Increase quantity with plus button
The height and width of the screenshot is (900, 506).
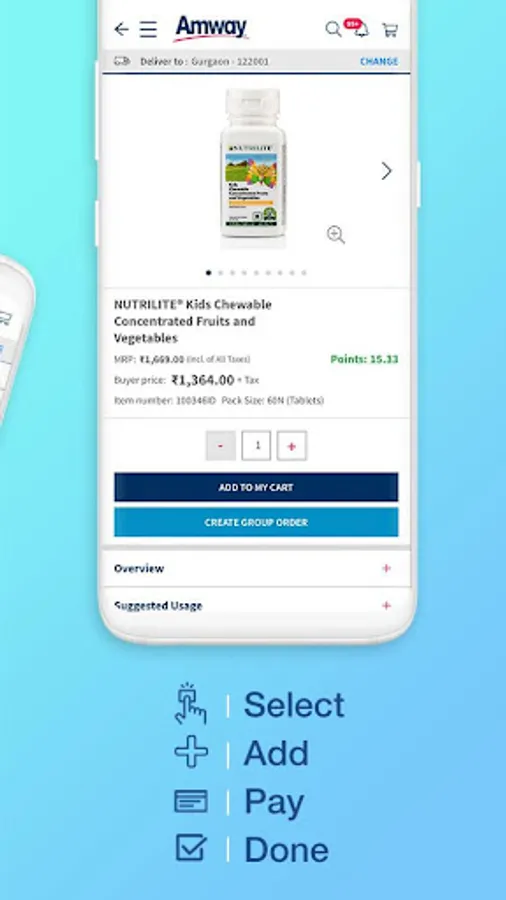(291, 446)
